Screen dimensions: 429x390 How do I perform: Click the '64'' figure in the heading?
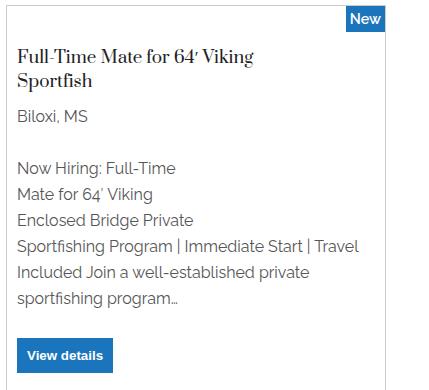[x=185, y=56]
